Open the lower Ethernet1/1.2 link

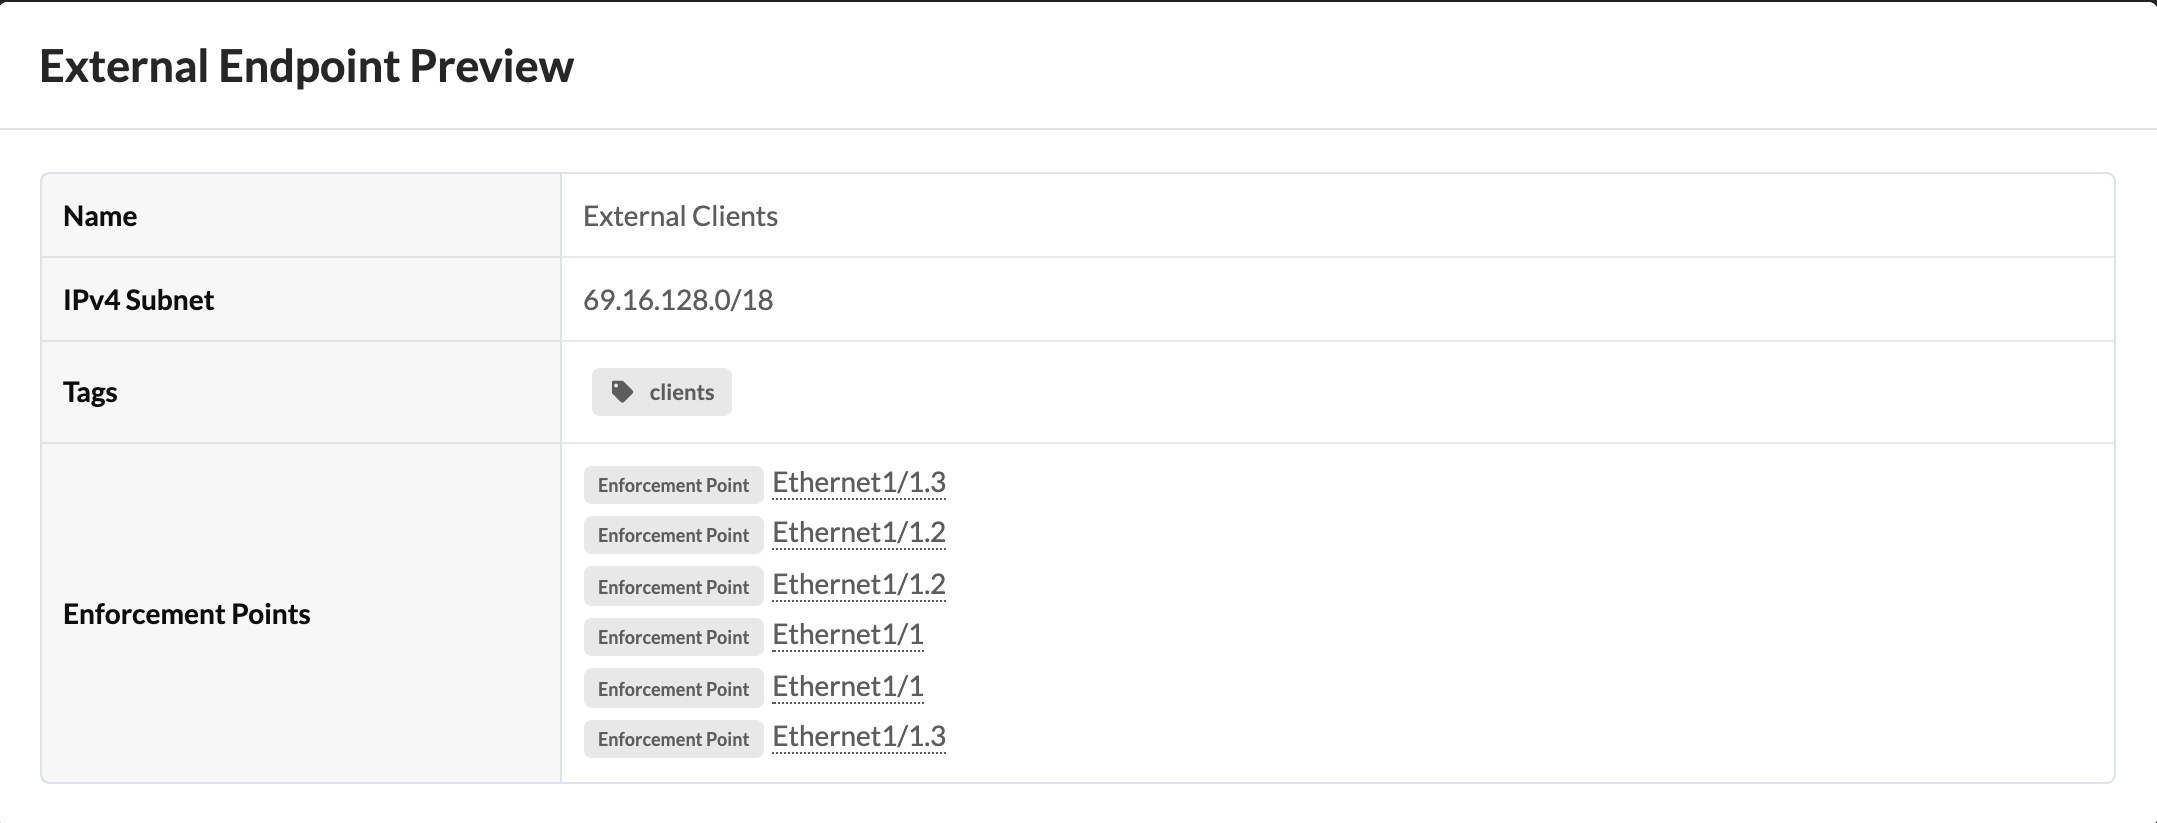point(858,585)
